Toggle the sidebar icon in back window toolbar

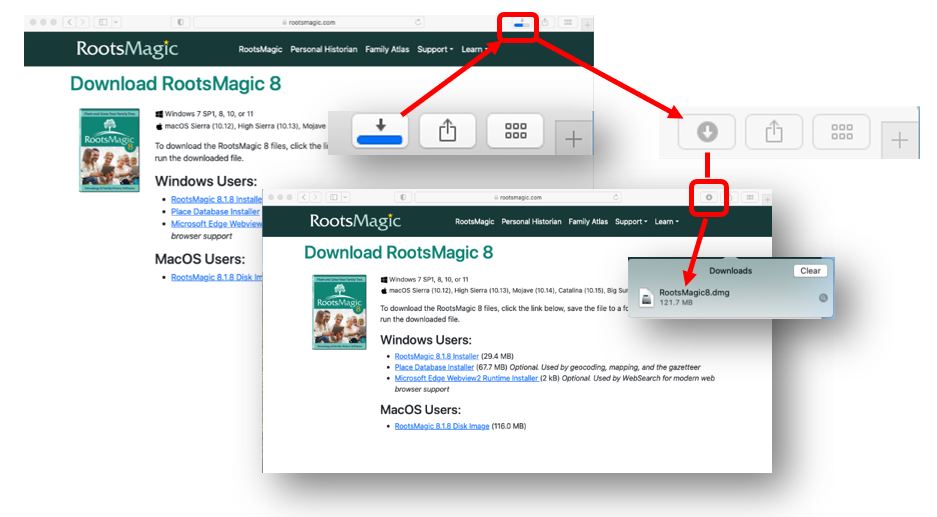pos(103,22)
